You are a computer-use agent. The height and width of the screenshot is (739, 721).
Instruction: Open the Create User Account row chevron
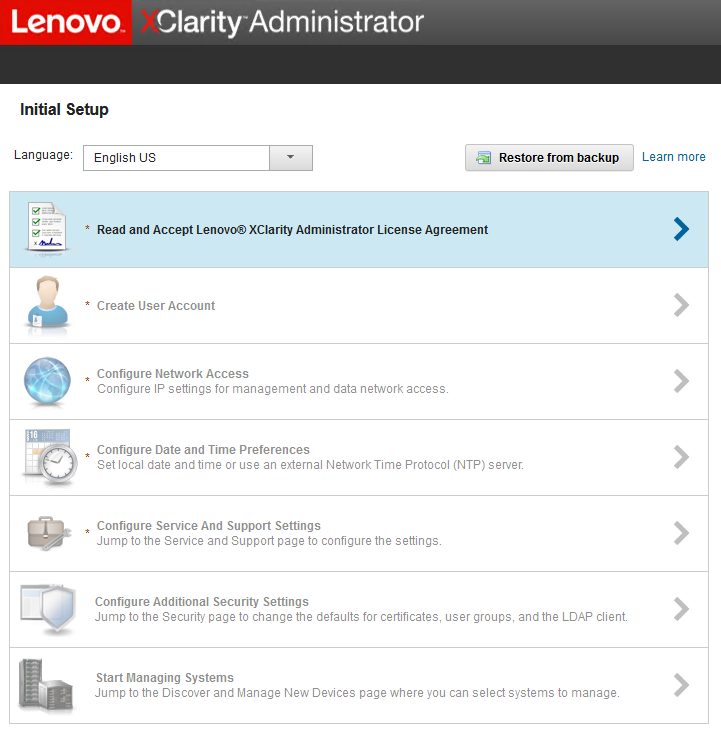click(x=681, y=305)
